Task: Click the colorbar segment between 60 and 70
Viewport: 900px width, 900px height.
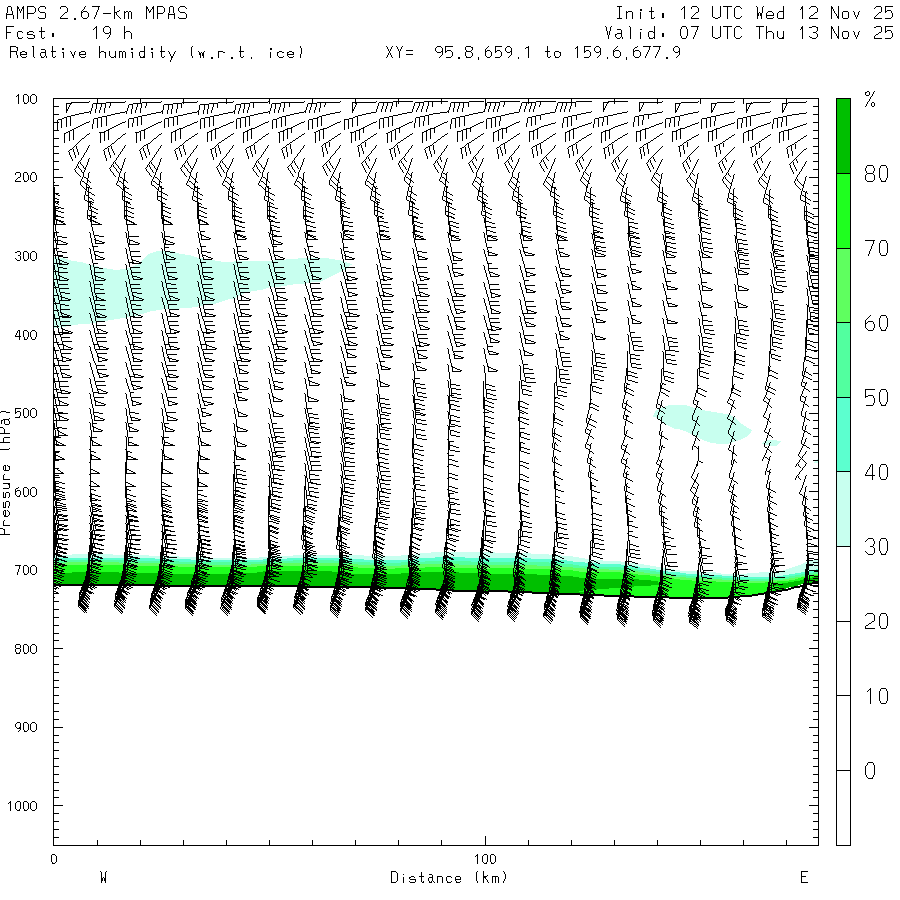Action: (x=843, y=285)
